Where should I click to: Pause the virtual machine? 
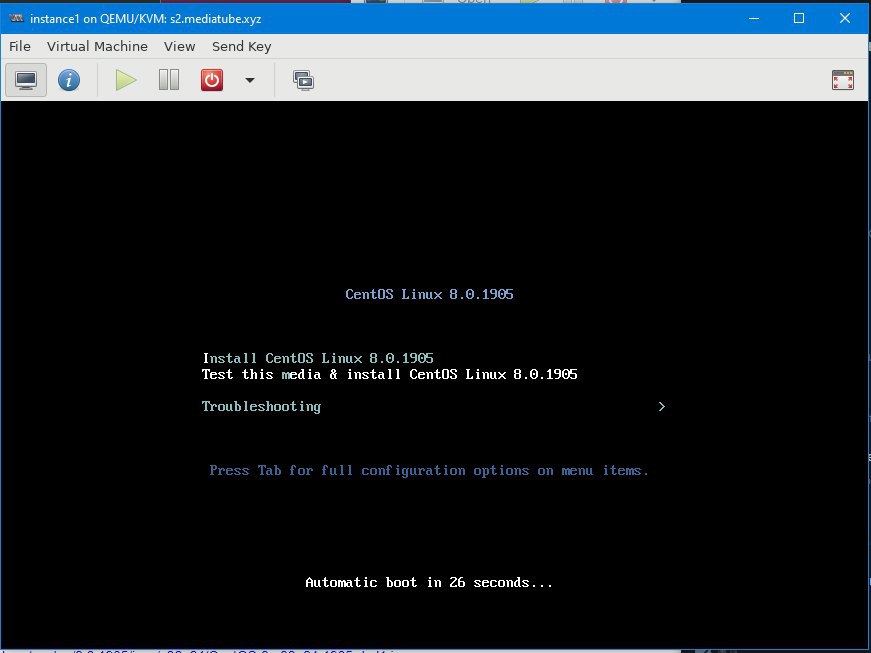(169, 81)
